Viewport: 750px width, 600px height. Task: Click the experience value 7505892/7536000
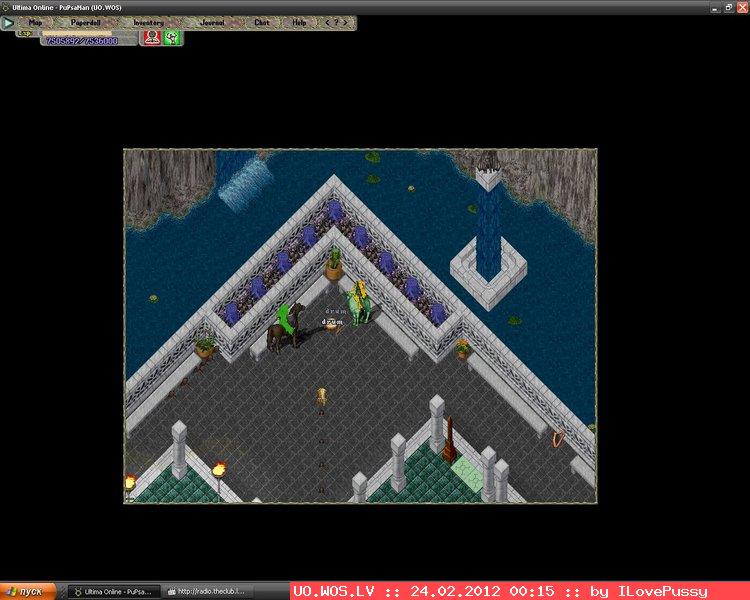[x=82, y=41]
